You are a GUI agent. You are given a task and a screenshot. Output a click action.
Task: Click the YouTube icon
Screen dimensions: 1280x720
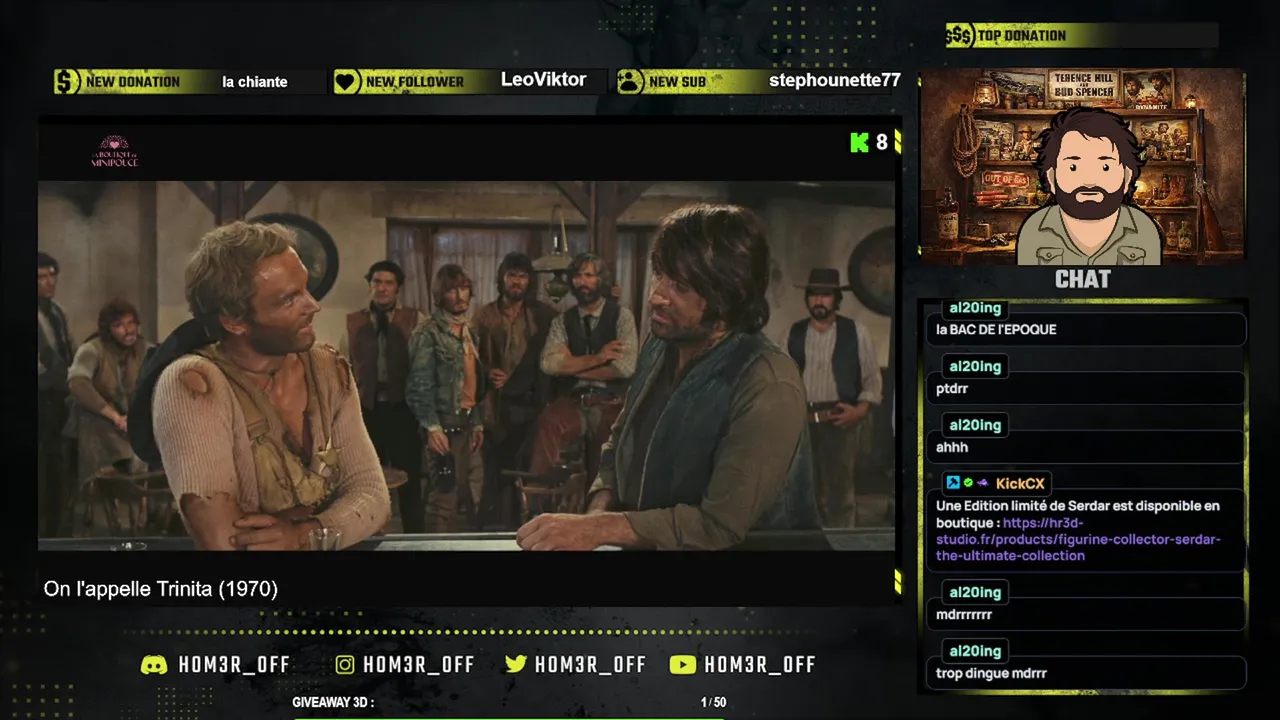(683, 665)
